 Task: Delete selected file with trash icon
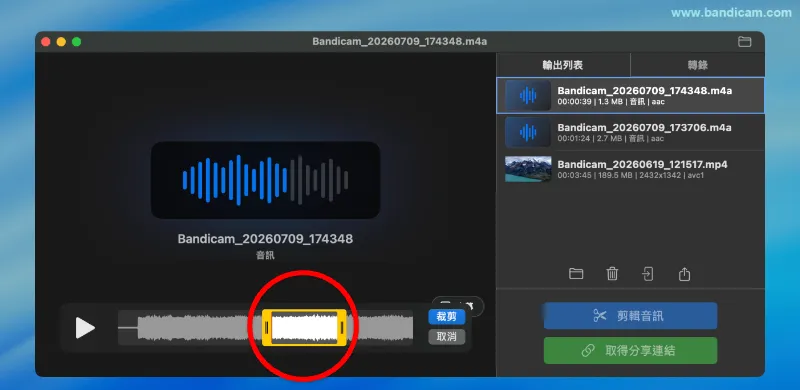(x=612, y=274)
